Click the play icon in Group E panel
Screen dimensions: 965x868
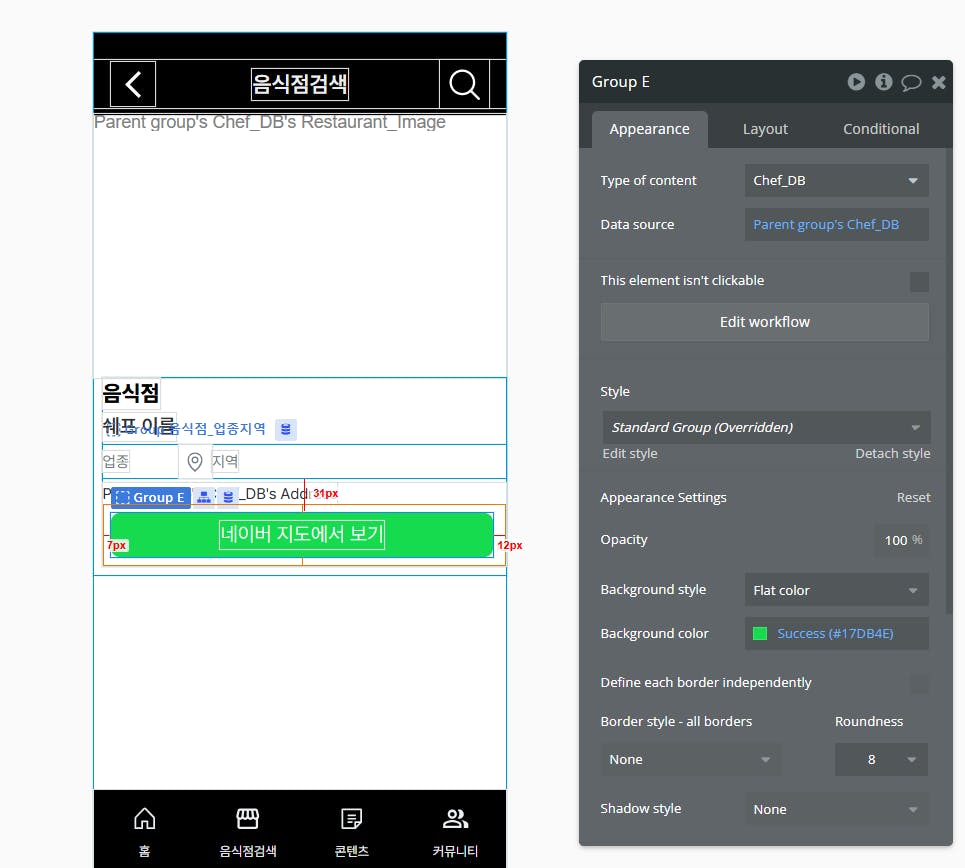[x=855, y=82]
